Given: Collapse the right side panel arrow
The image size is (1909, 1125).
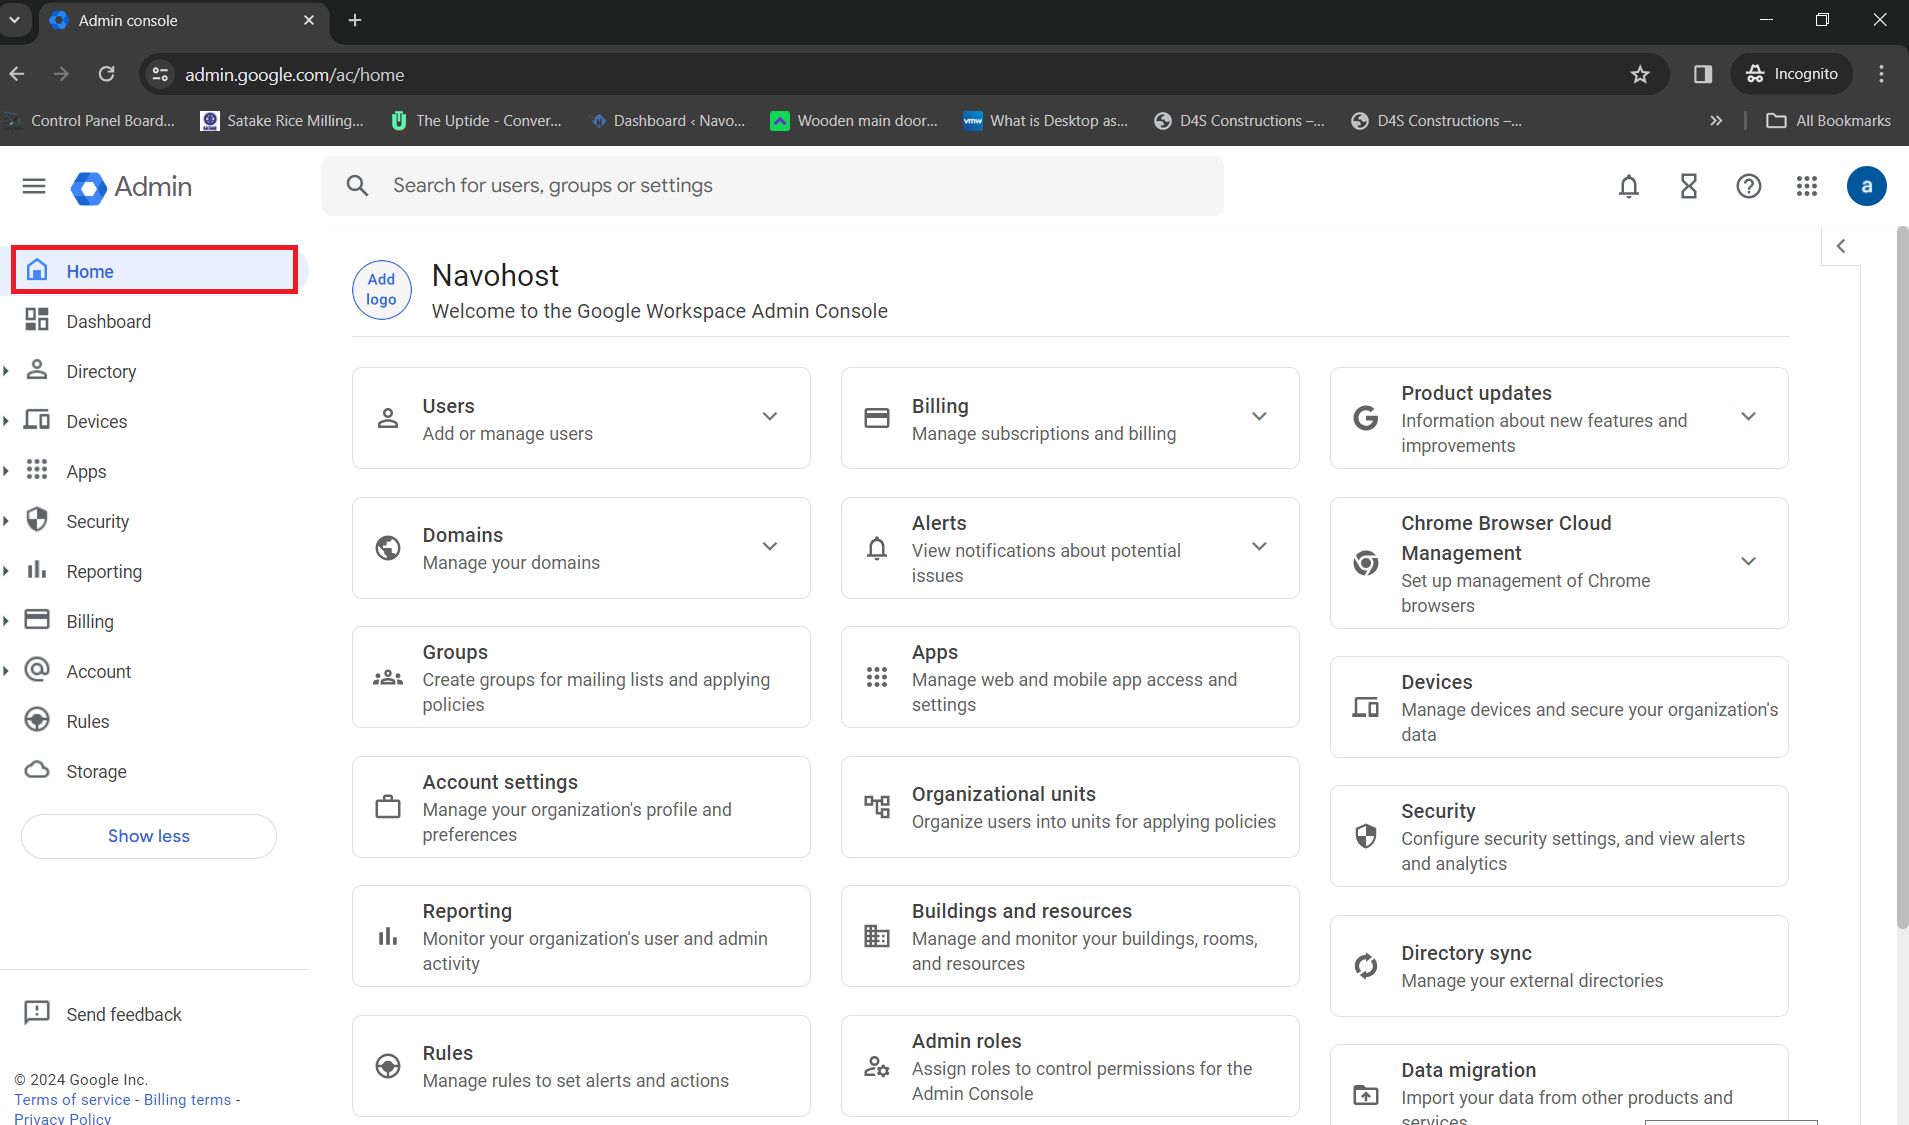Looking at the screenshot, I should [x=1841, y=246].
